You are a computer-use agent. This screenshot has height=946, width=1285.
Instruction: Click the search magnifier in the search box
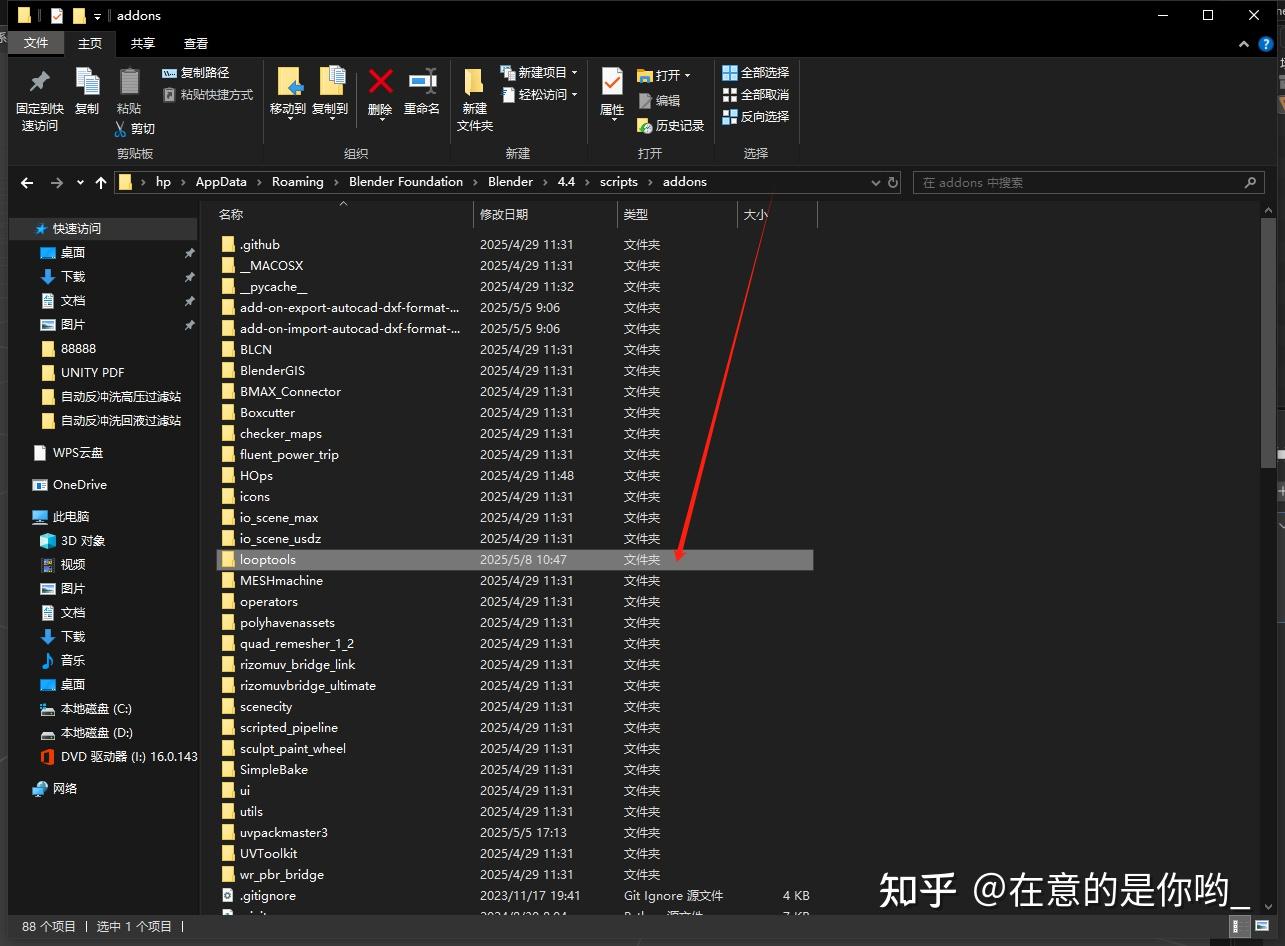click(1250, 183)
